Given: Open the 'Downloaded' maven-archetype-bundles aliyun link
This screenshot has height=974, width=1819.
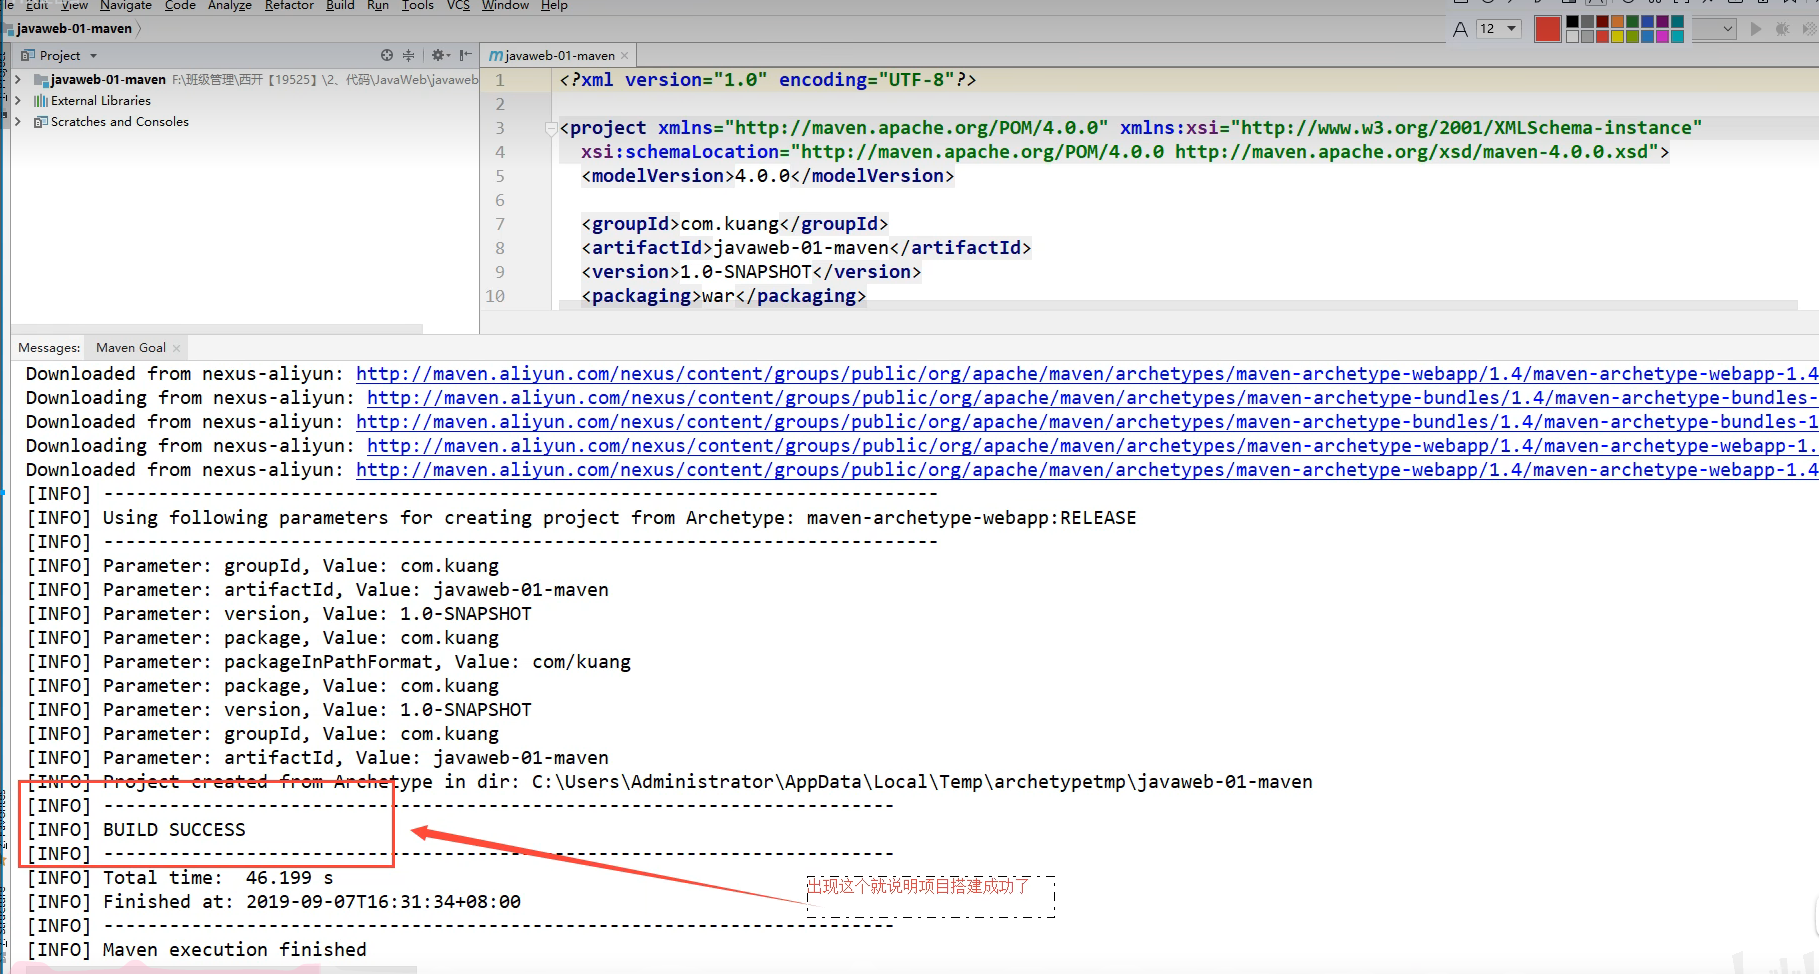Looking at the screenshot, I should (x=1087, y=422).
